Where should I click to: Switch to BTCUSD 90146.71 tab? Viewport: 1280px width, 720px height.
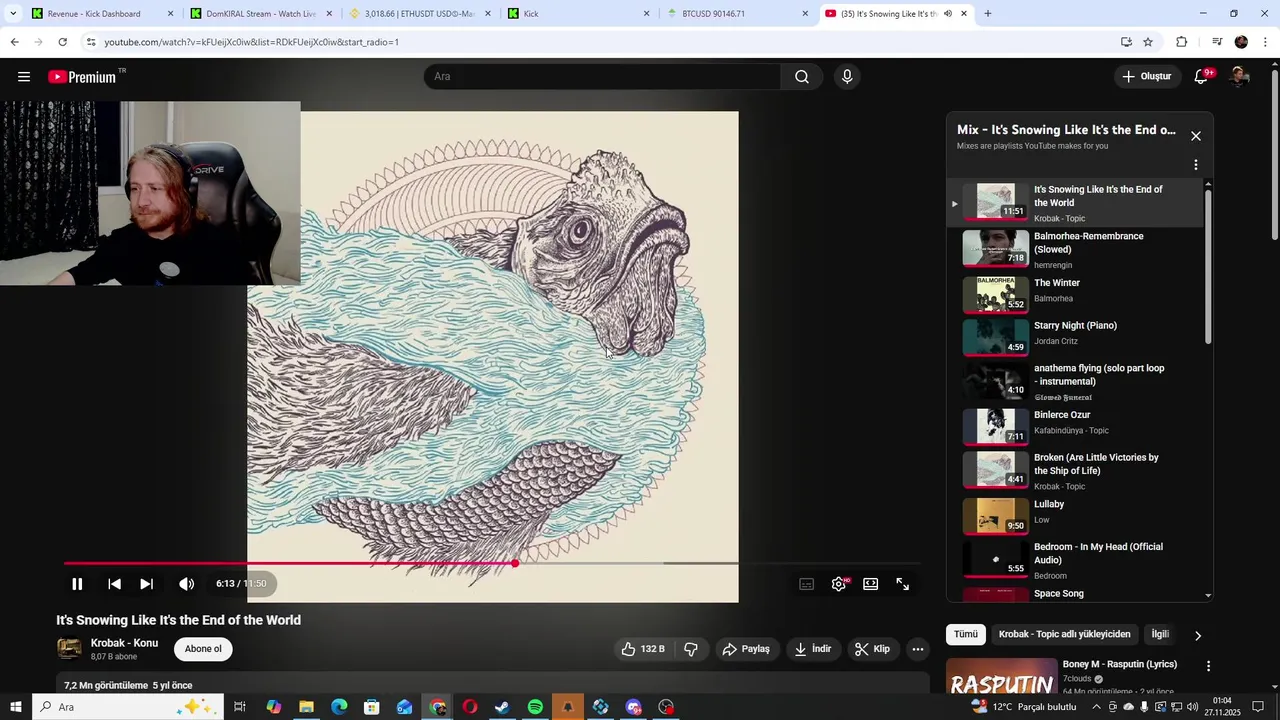click(738, 14)
